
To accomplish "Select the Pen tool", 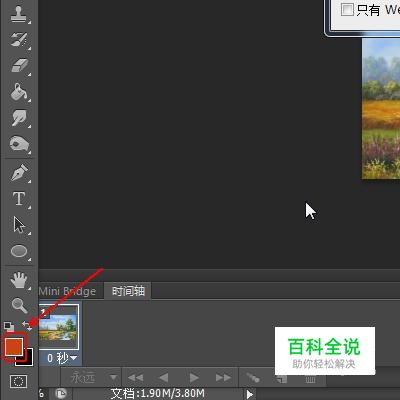I will point(19,173).
